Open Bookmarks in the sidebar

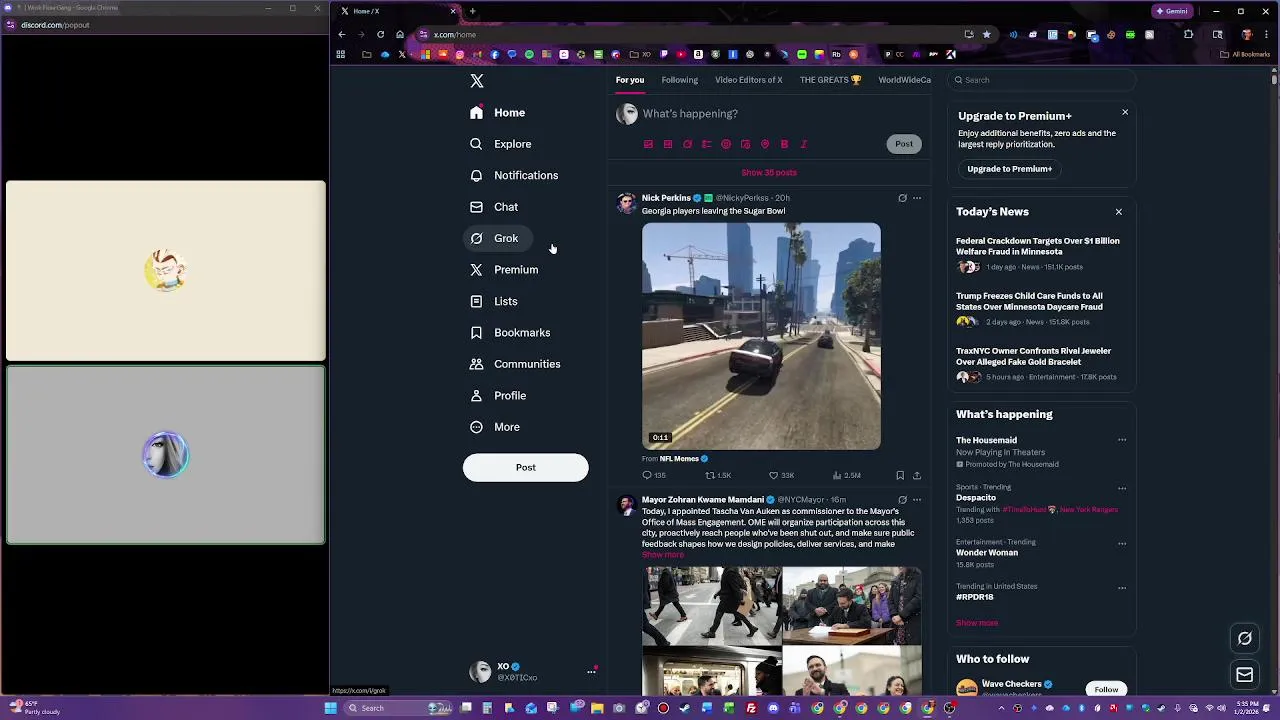pos(510,333)
